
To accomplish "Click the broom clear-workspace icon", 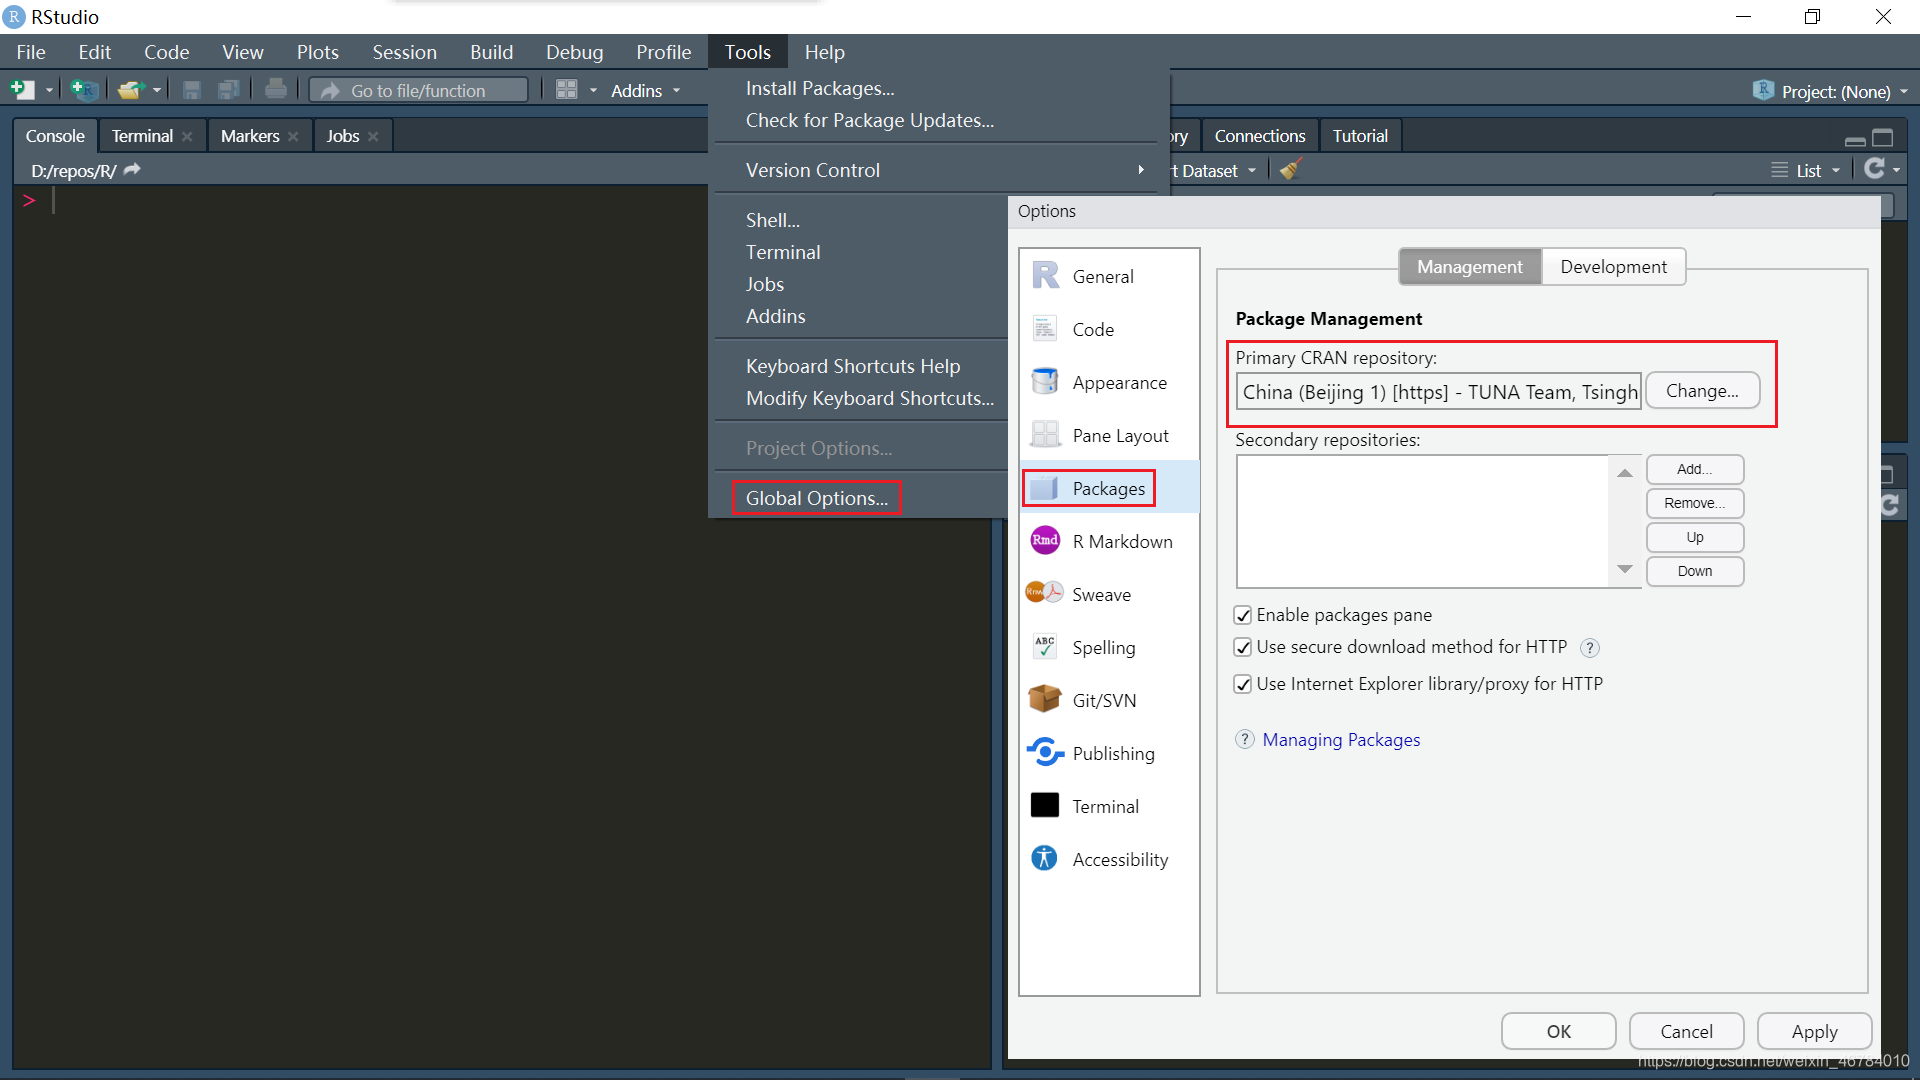I will 1291,170.
